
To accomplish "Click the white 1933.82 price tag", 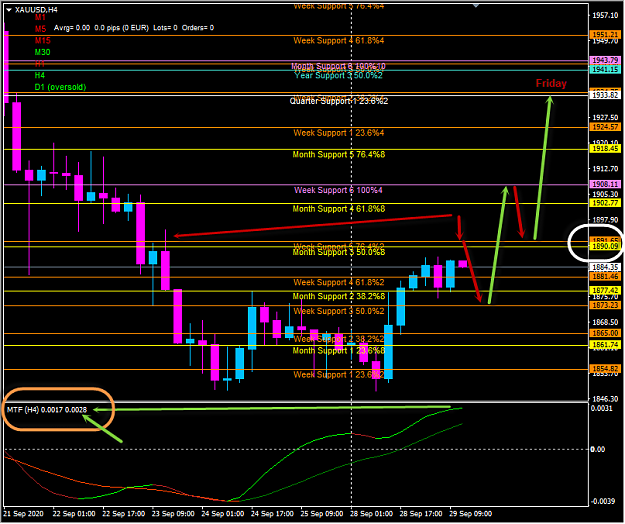I will 605,95.
